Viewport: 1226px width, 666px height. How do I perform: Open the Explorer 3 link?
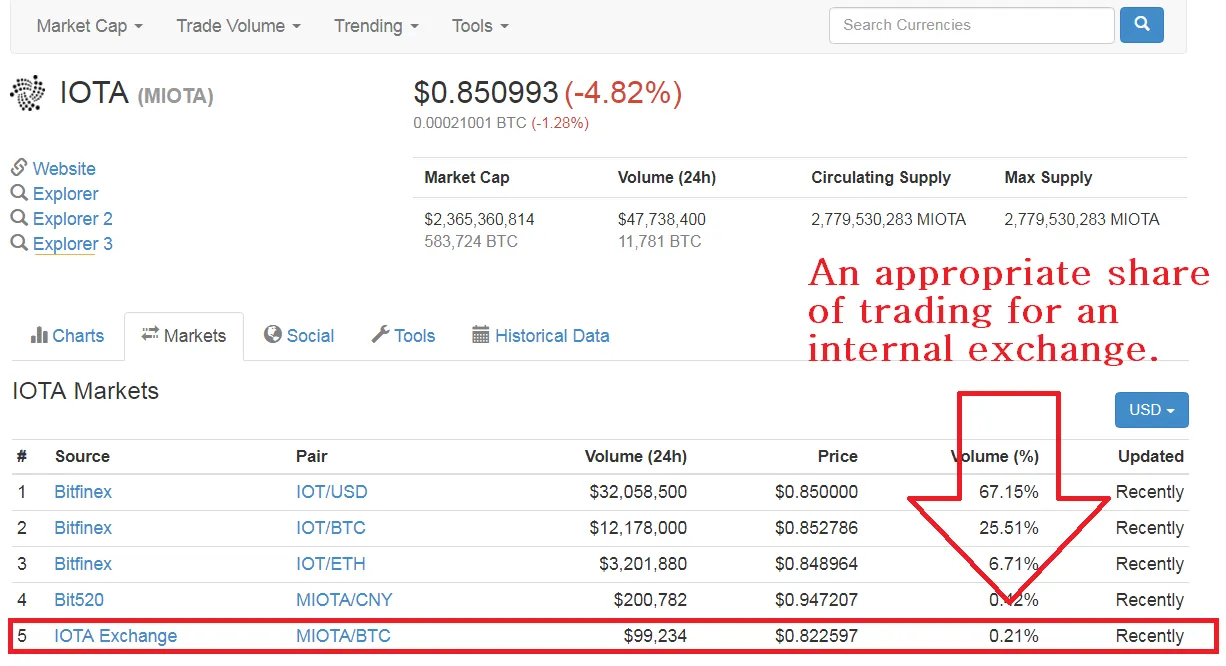[x=72, y=243]
